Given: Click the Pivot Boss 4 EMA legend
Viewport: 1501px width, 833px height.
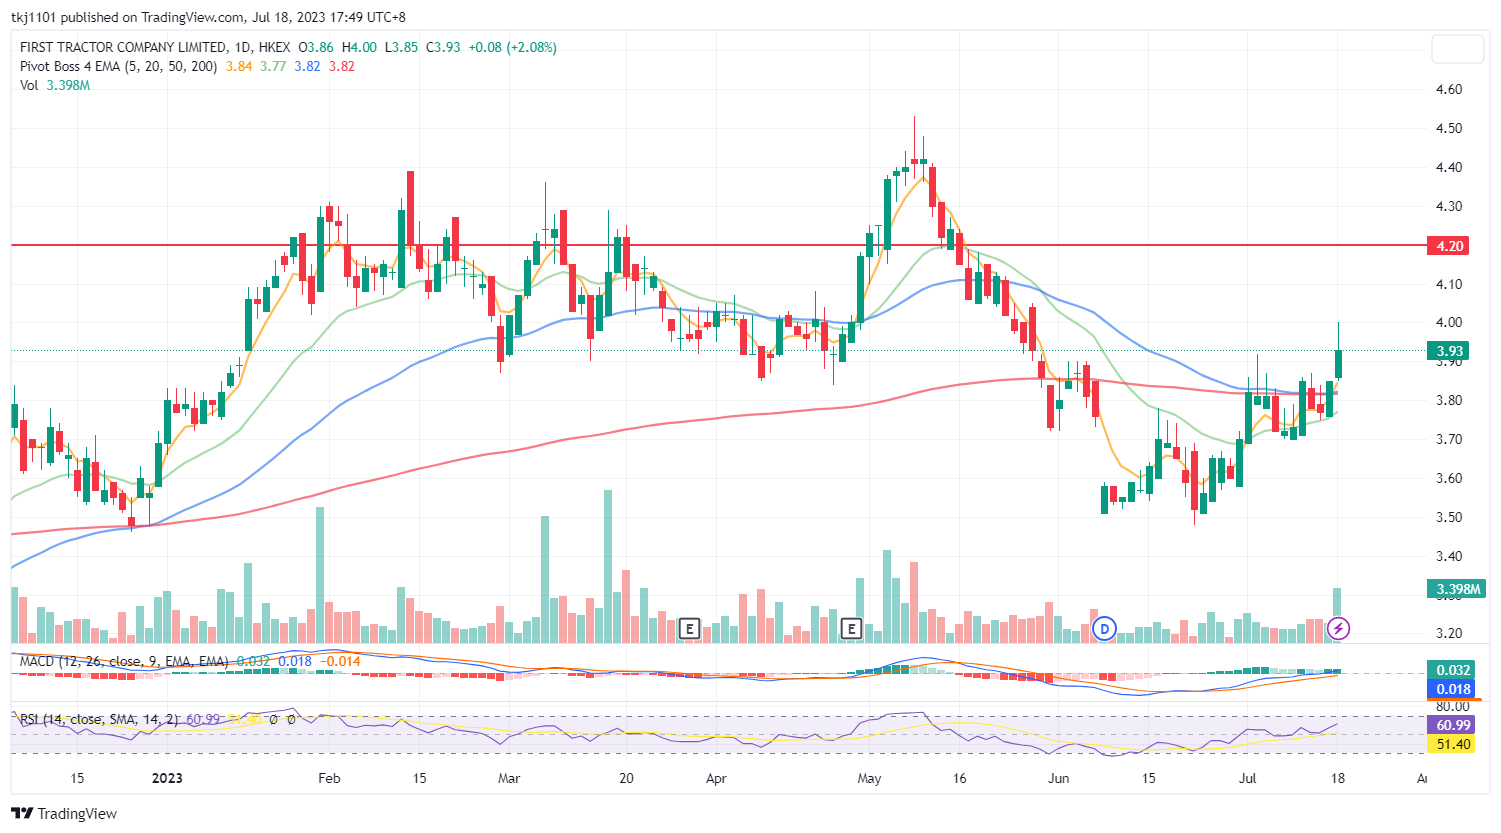Looking at the screenshot, I should tap(118, 66).
